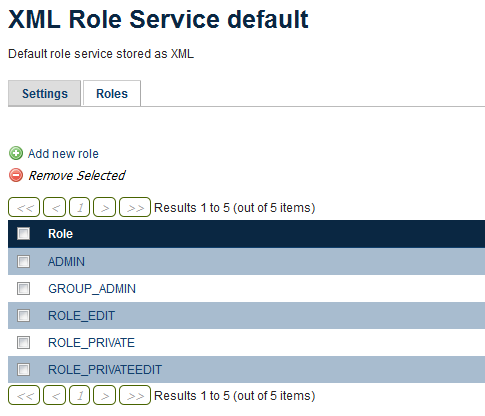Go to previous page in top pager

coord(55,207)
